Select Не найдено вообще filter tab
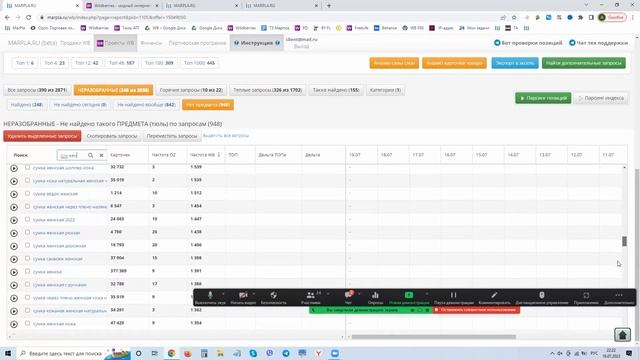This screenshot has width=640, height=360. pyautogui.click(x=146, y=105)
